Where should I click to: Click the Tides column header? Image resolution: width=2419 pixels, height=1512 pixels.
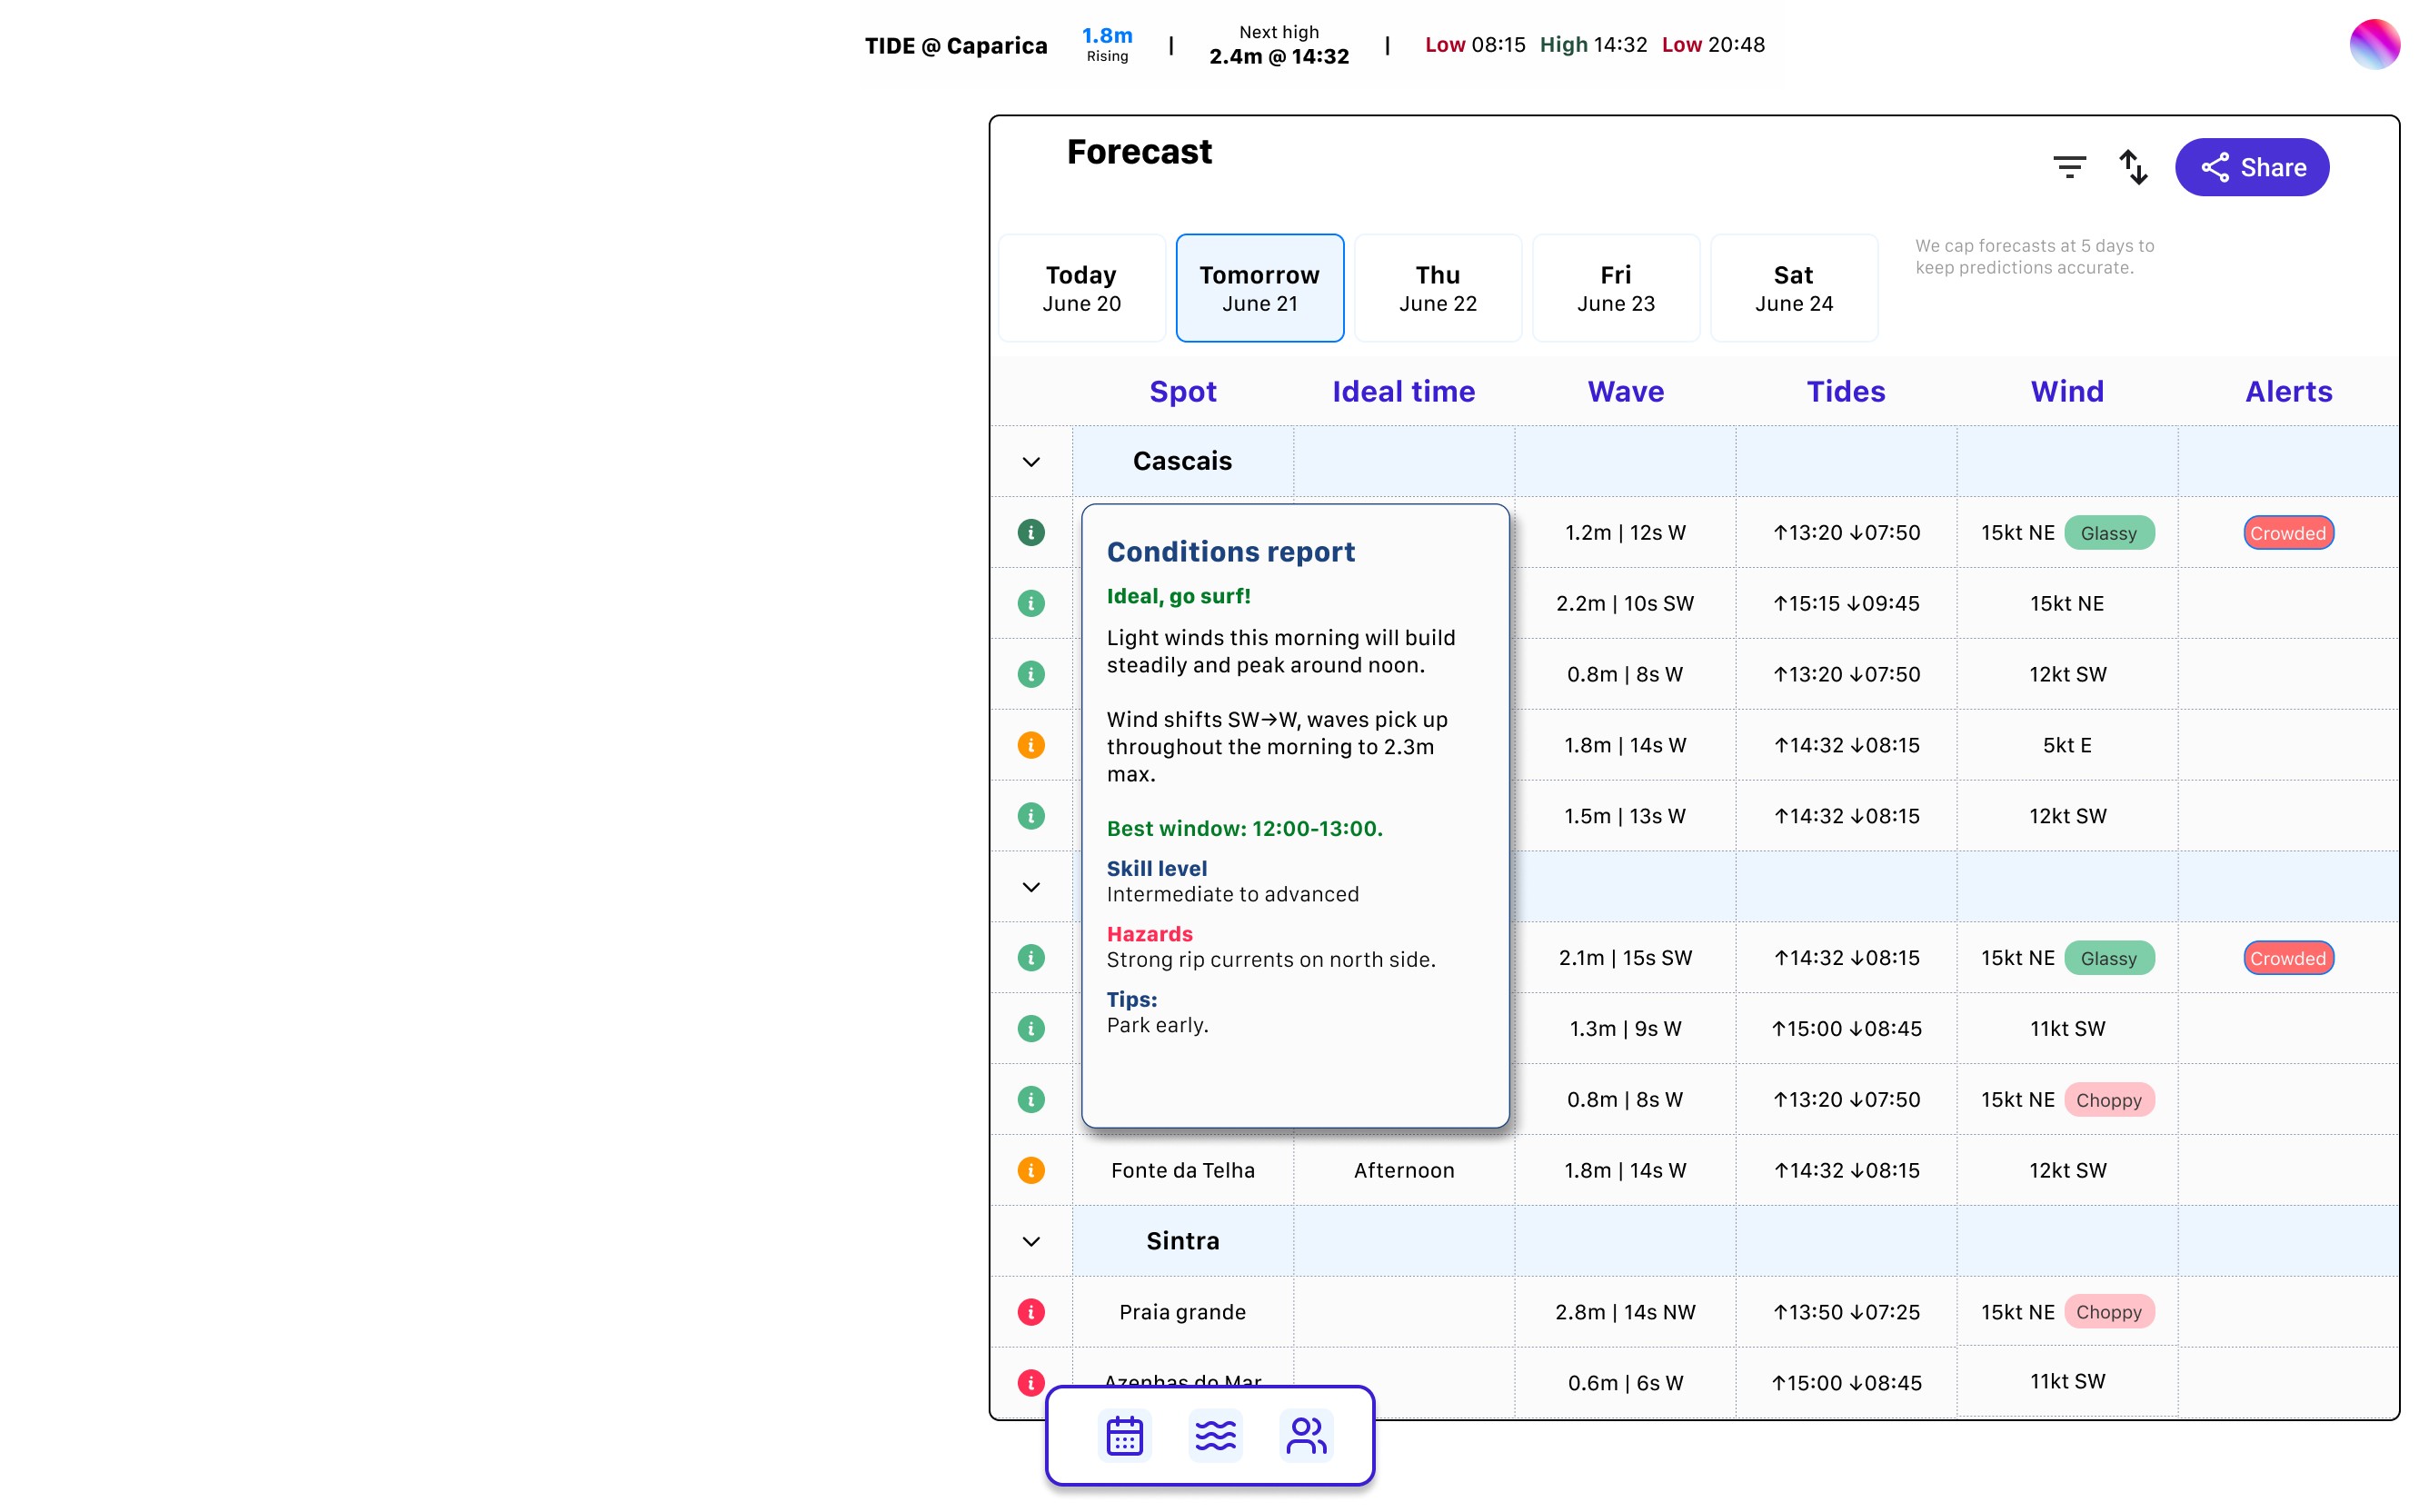pyautogui.click(x=1845, y=391)
